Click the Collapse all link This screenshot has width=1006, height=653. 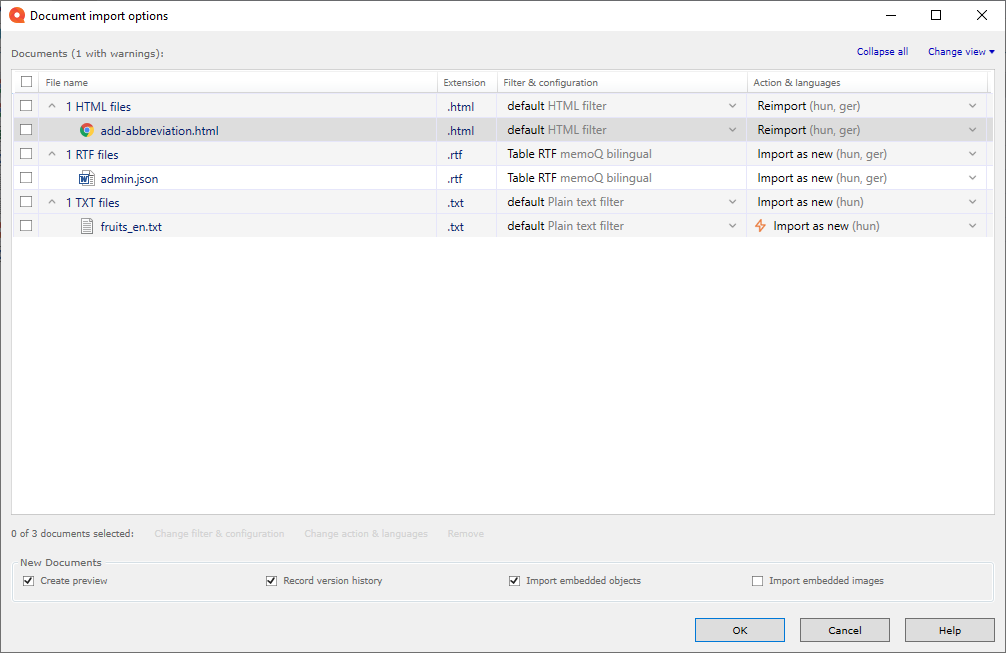coord(882,51)
